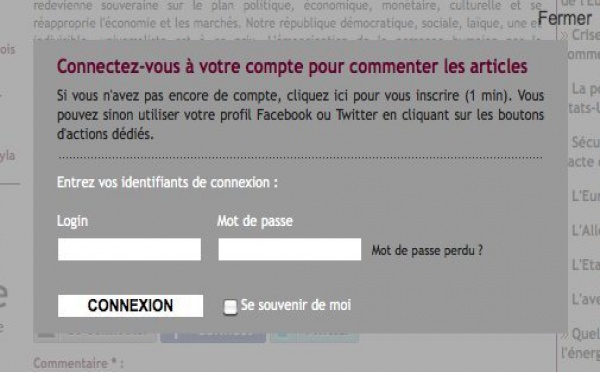Screen dimensions: 600x372
Task: Open the sidebar article starting "L'Eur"
Action: (586, 196)
